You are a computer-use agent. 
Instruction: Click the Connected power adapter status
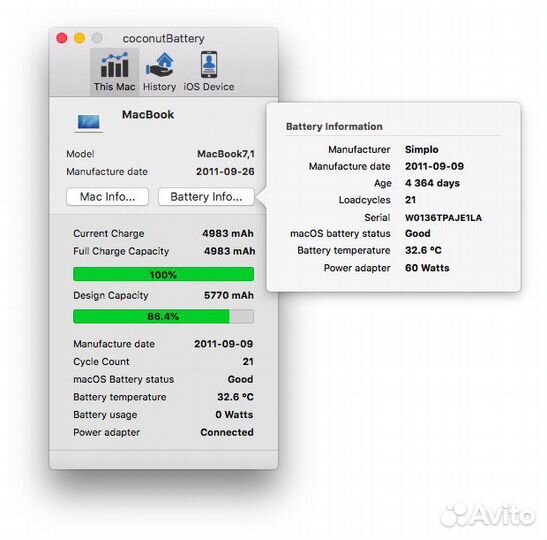point(227,433)
